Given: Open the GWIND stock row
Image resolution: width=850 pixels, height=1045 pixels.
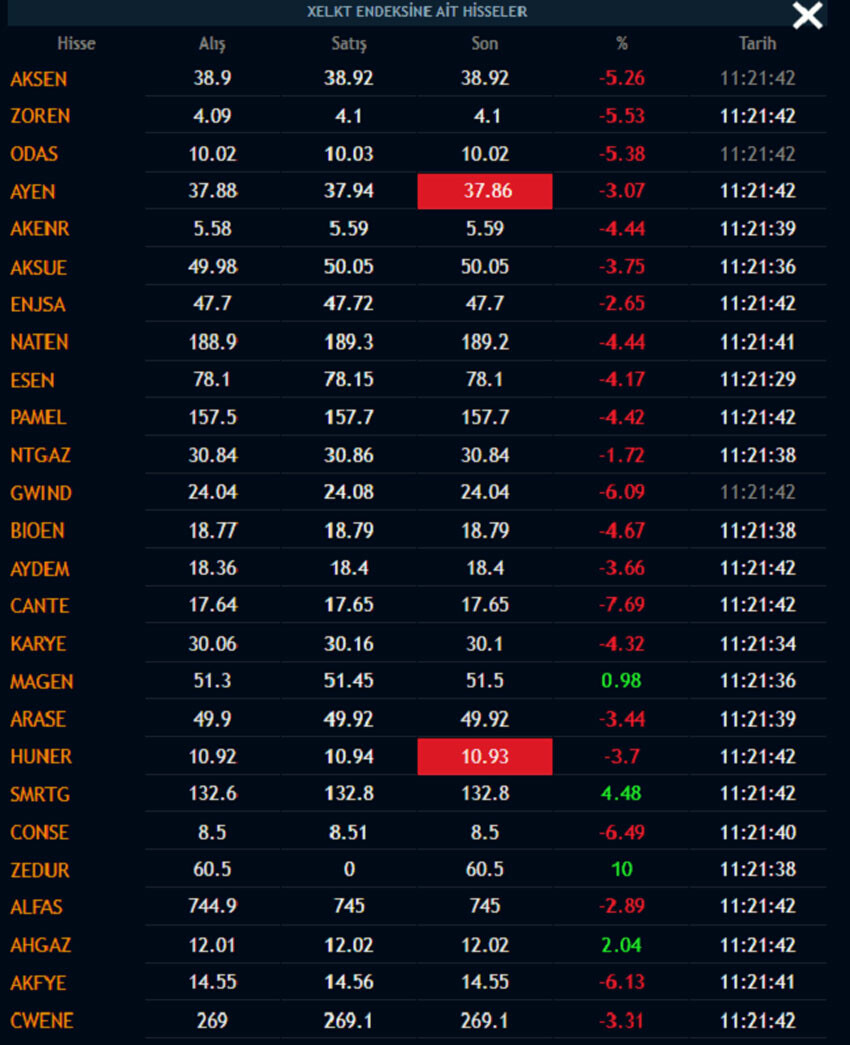Looking at the screenshot, I should (x=41, y=493).
